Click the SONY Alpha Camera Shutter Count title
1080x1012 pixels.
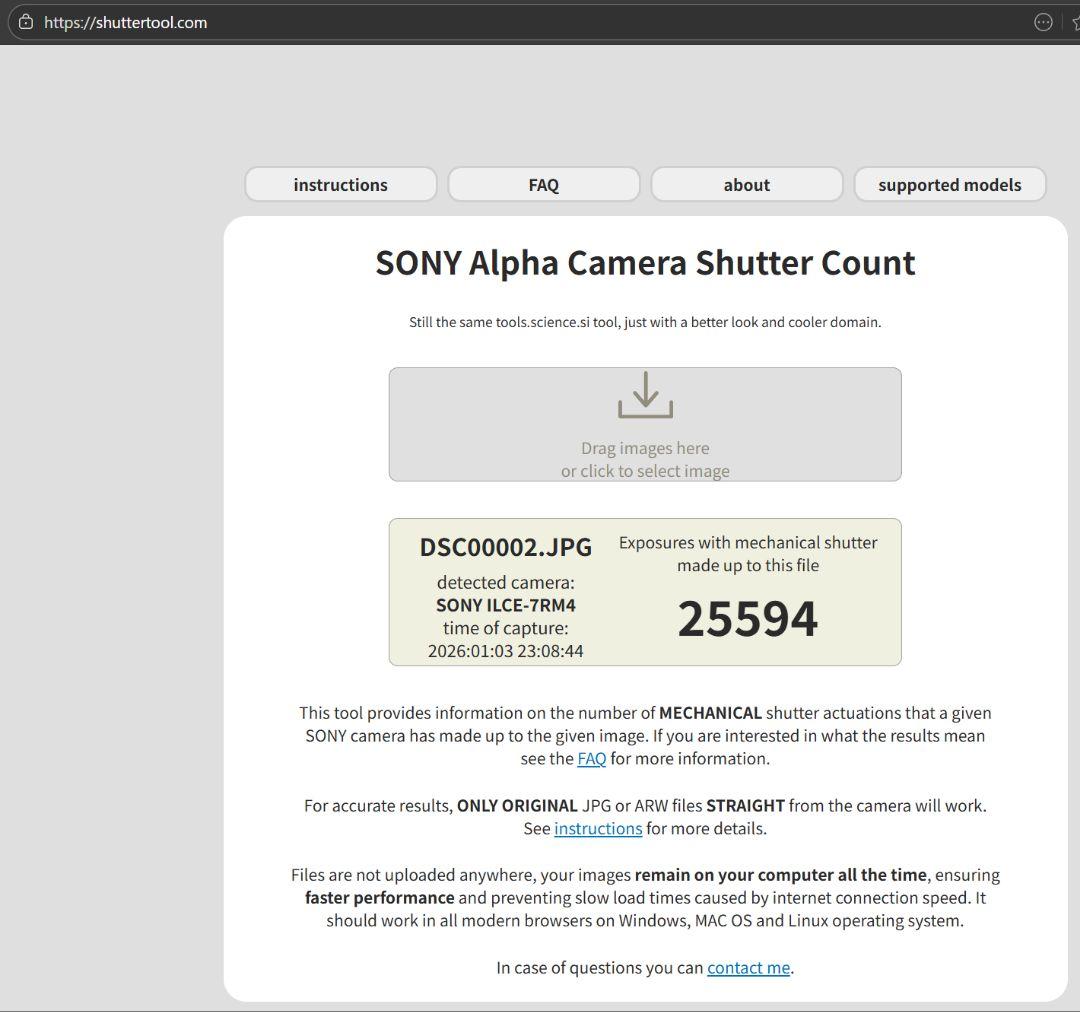[645, 262]
